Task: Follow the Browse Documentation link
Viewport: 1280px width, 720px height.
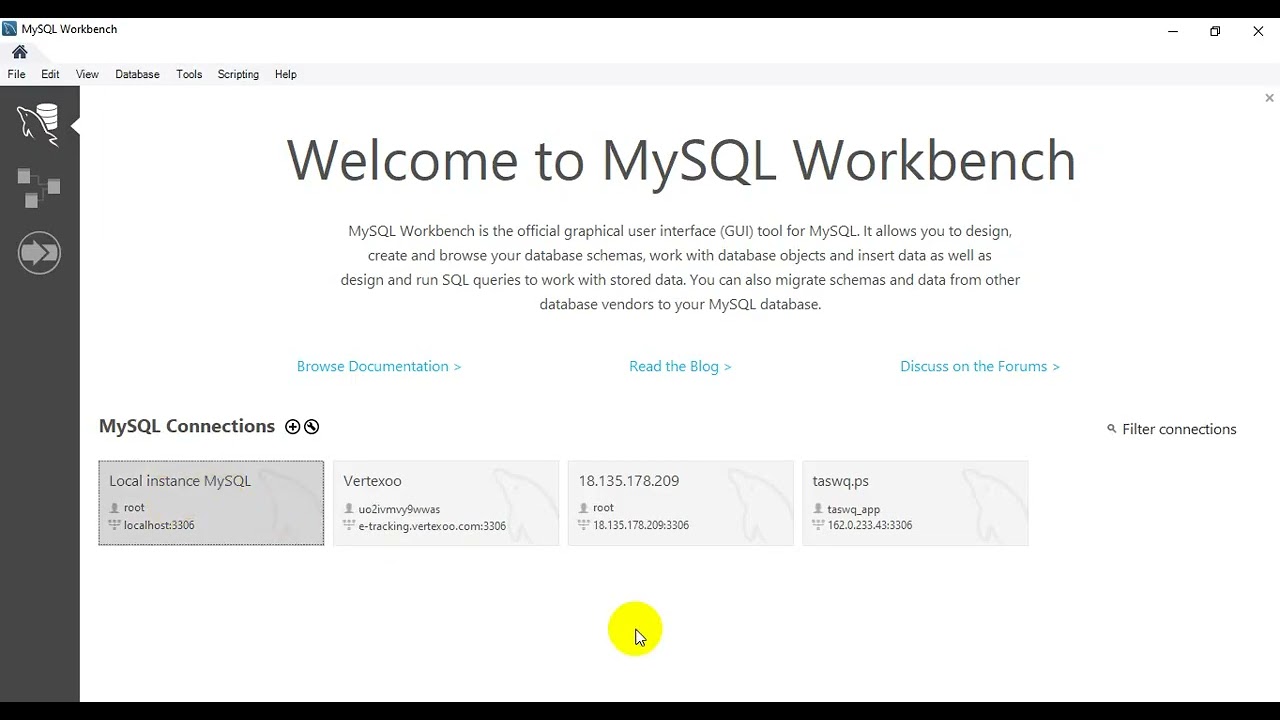Action: [379, 366]
